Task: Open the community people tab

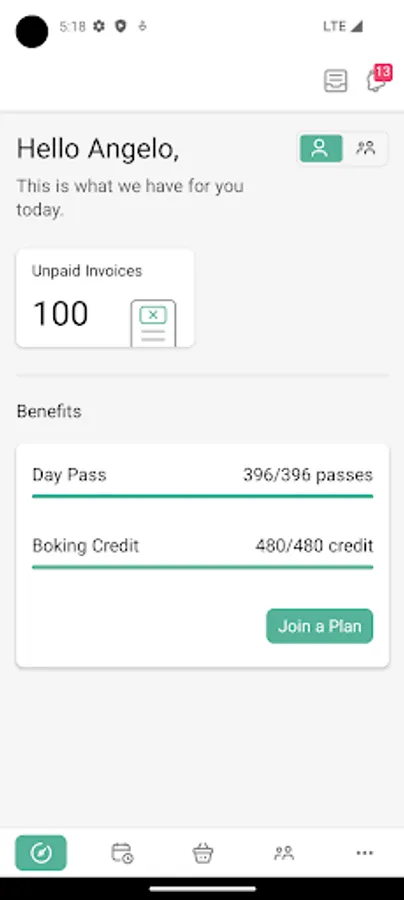Action: (x=283, y=853)
